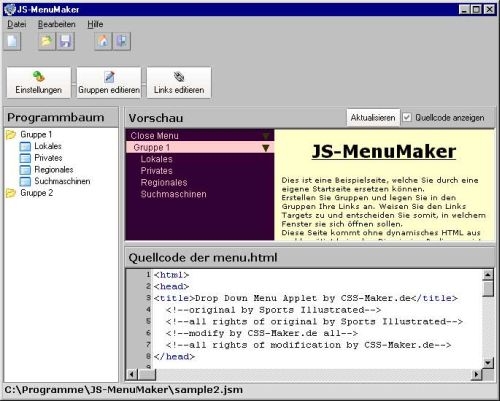This screenshot has width=500, height=401.
Task: Select Gruppe 2 in Programmbaum
Action: coord(37,193)
